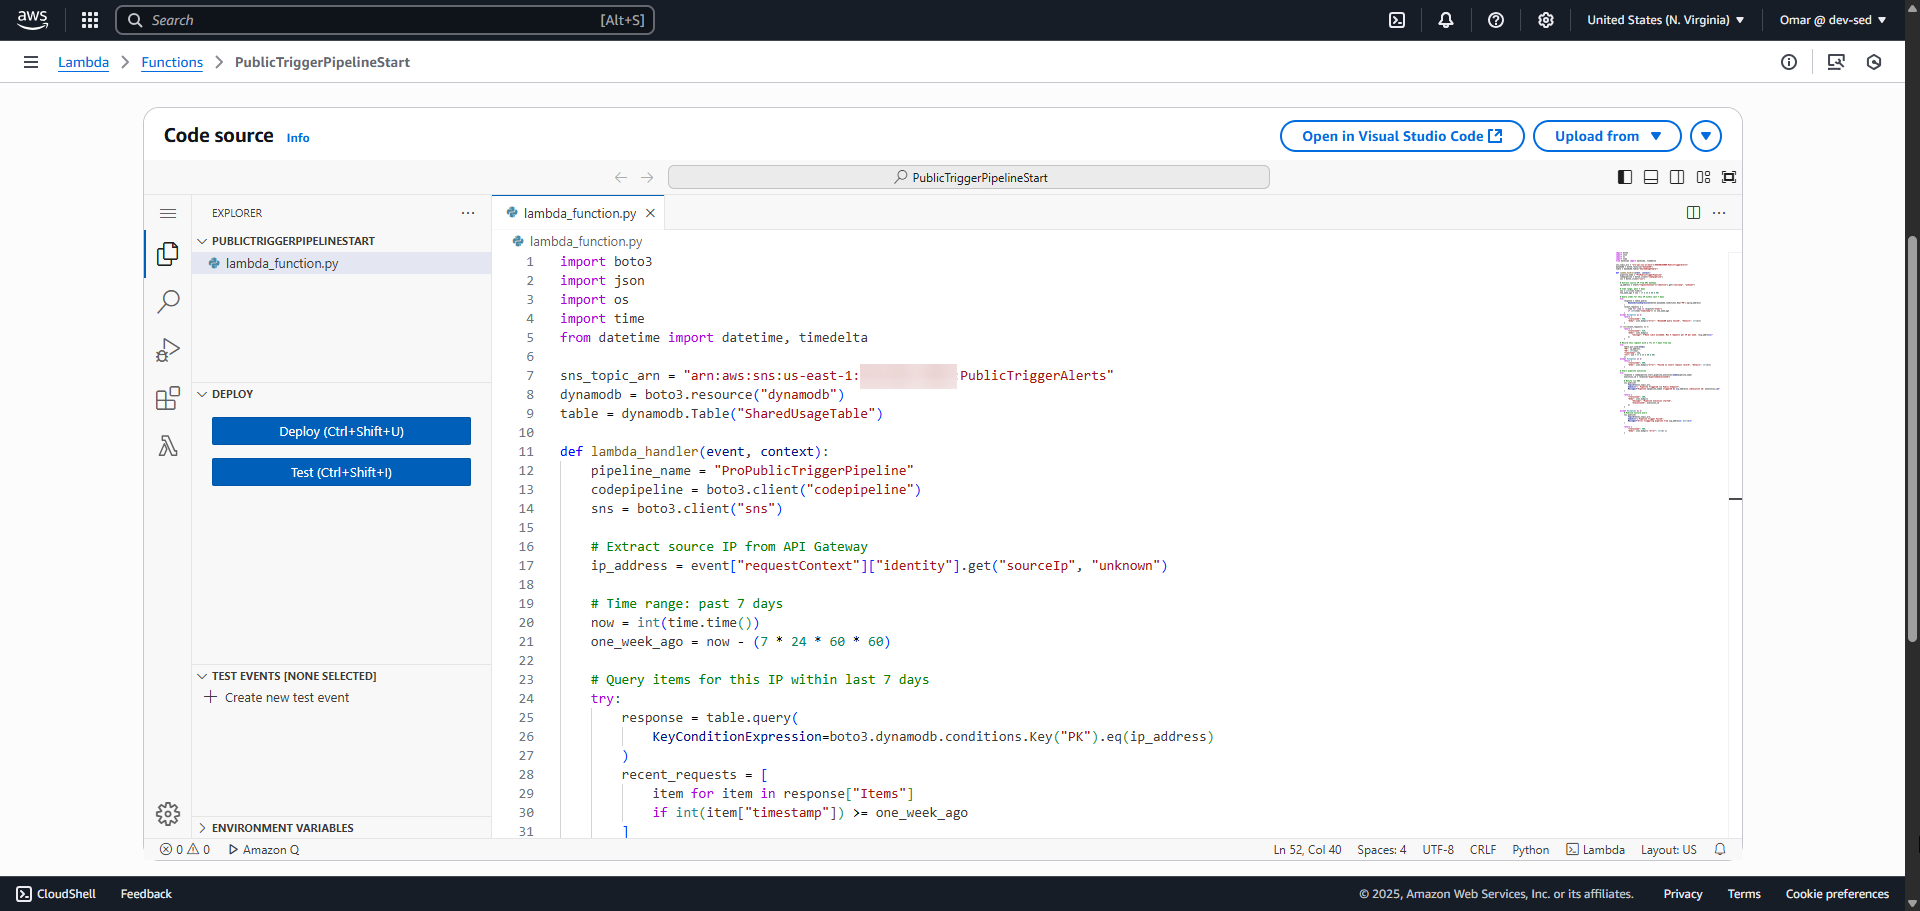1920x911 pixels.
Task: Toggle the editor full screen icon
Action: pos(1729,177)
